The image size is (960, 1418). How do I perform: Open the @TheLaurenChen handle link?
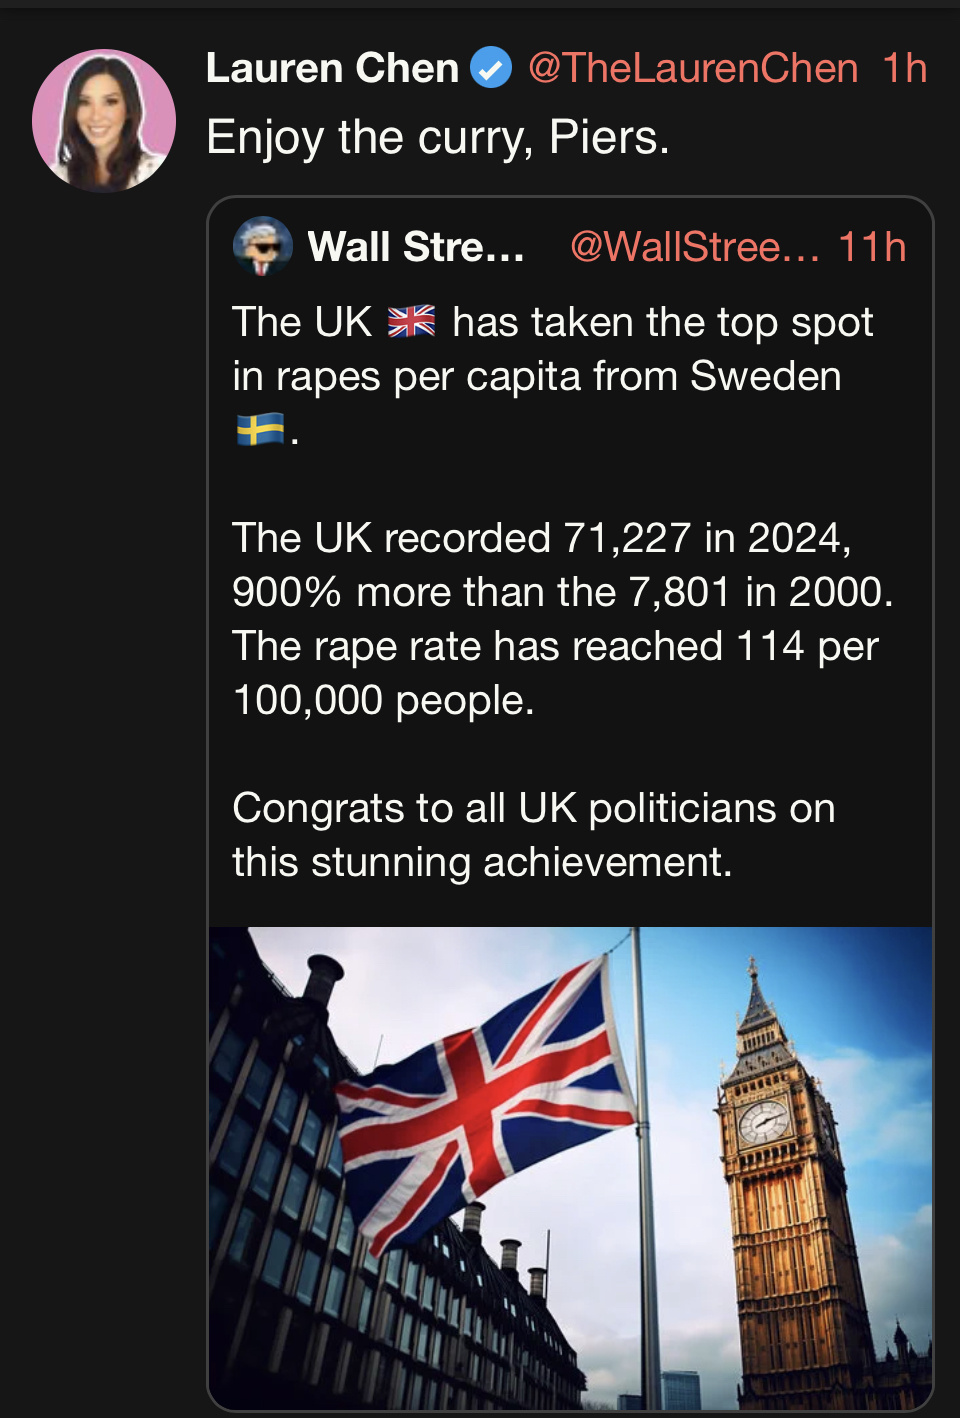(692, 68)
